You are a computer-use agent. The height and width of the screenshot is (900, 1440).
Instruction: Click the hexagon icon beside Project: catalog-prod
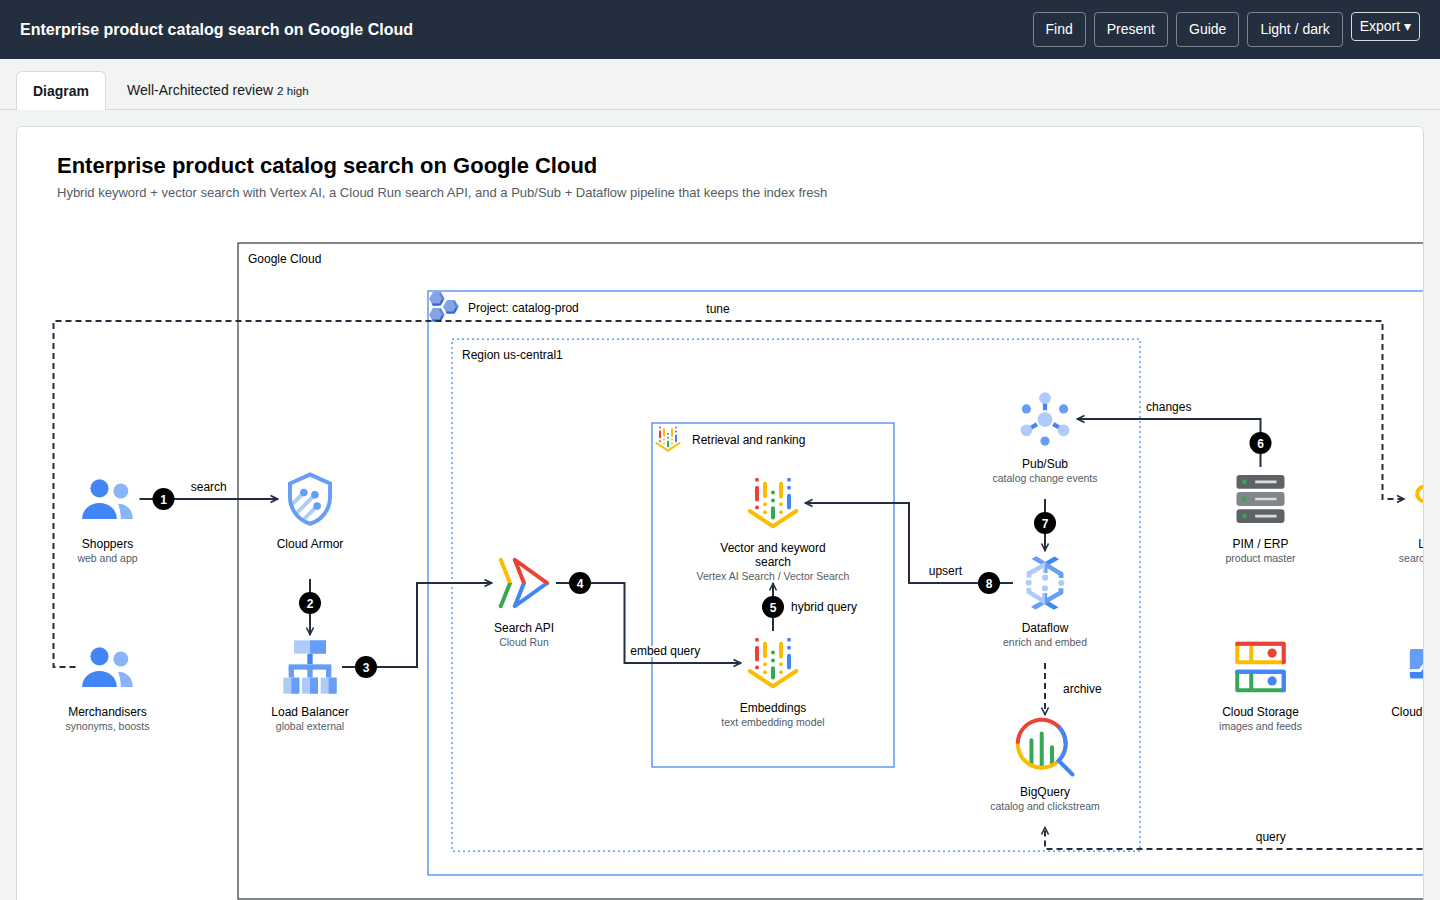(x=443, y=306)
